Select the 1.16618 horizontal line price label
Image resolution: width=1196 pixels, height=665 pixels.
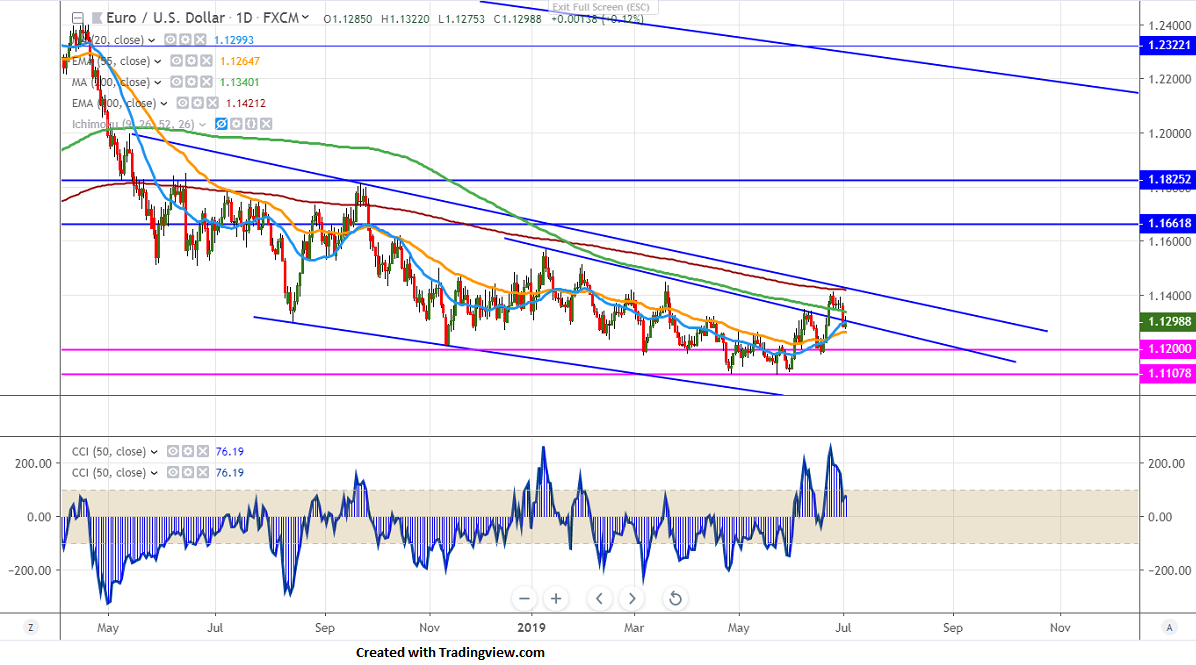click(x=1167, y=223)
